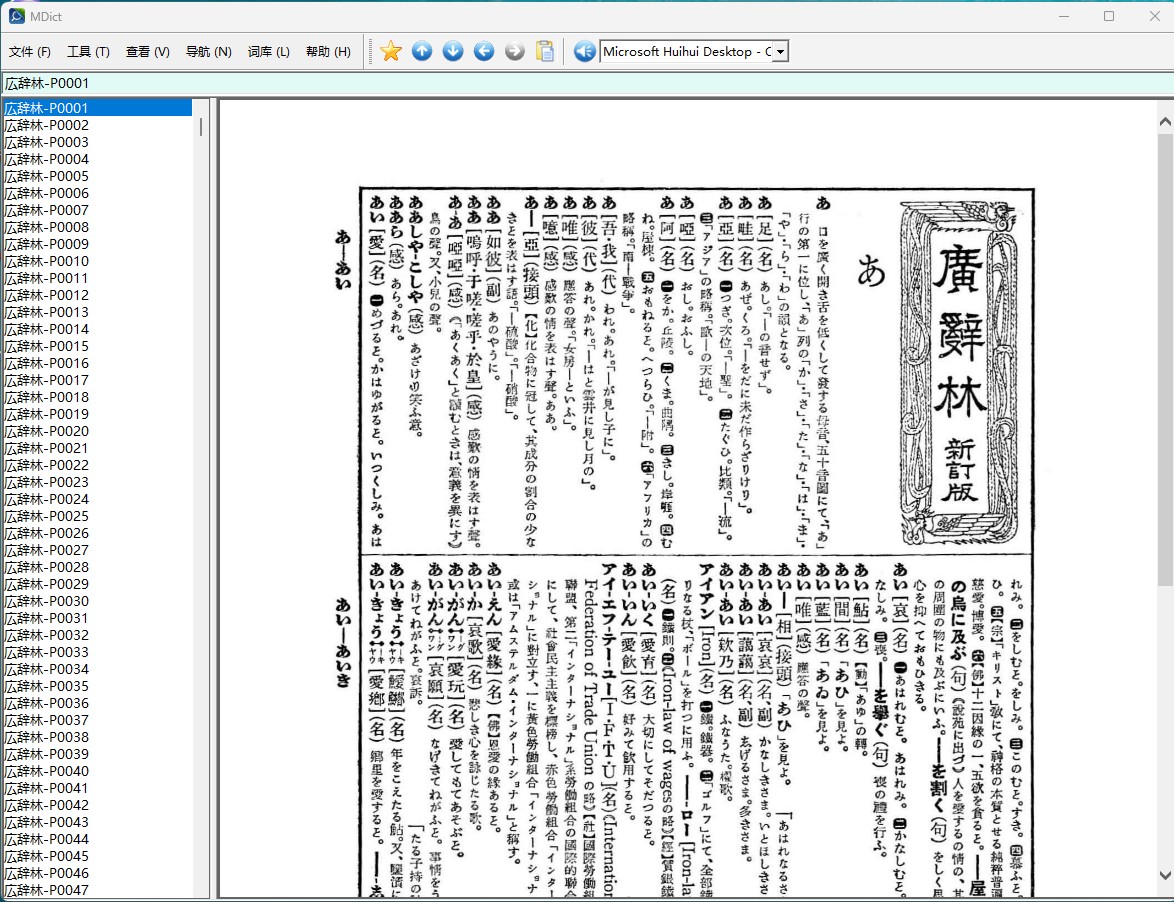Image resolution: width=1174 pixels, height=902 pixels.
Task: Select entry 広辞林-P0011 in the list
Action: (97, 278)
